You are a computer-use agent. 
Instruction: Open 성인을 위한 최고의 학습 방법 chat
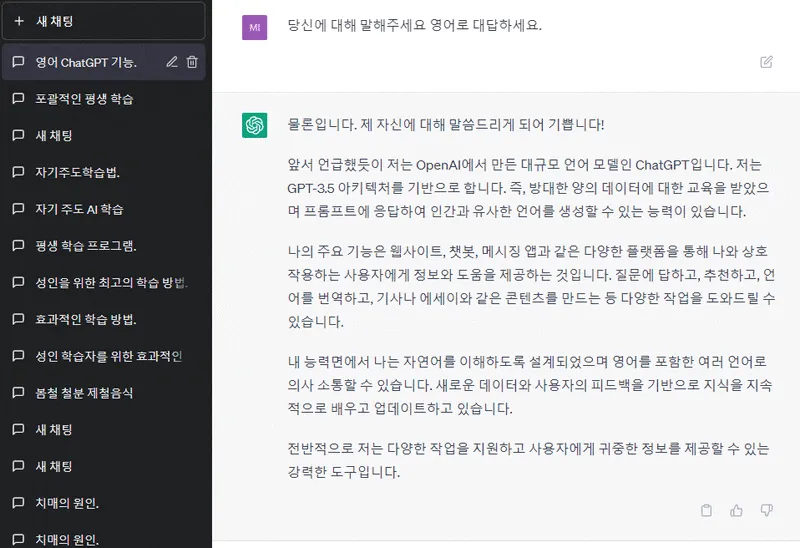[x=104, y=283]
